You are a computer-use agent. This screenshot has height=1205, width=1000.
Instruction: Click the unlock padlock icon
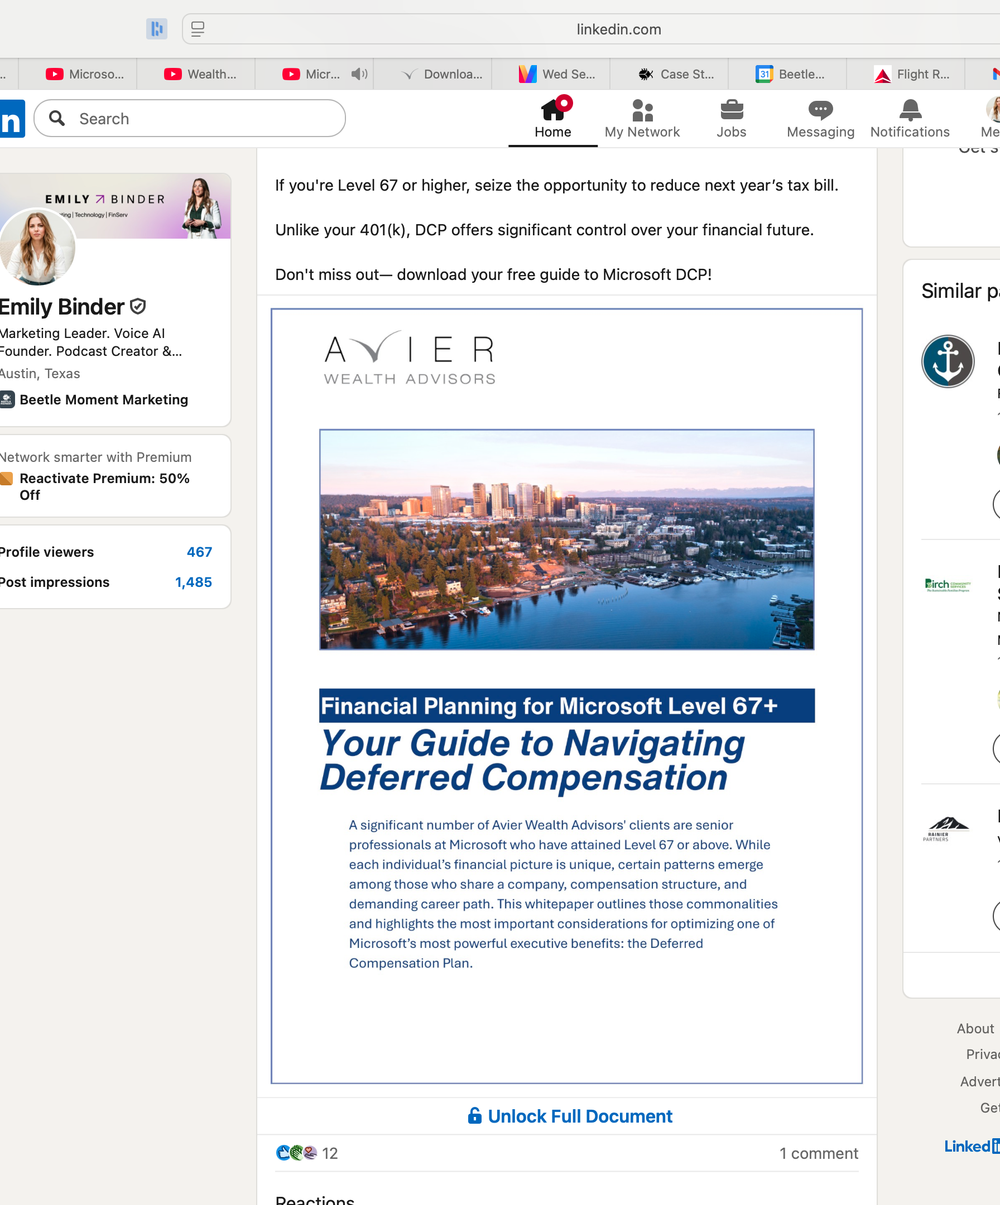(475, 1115)
